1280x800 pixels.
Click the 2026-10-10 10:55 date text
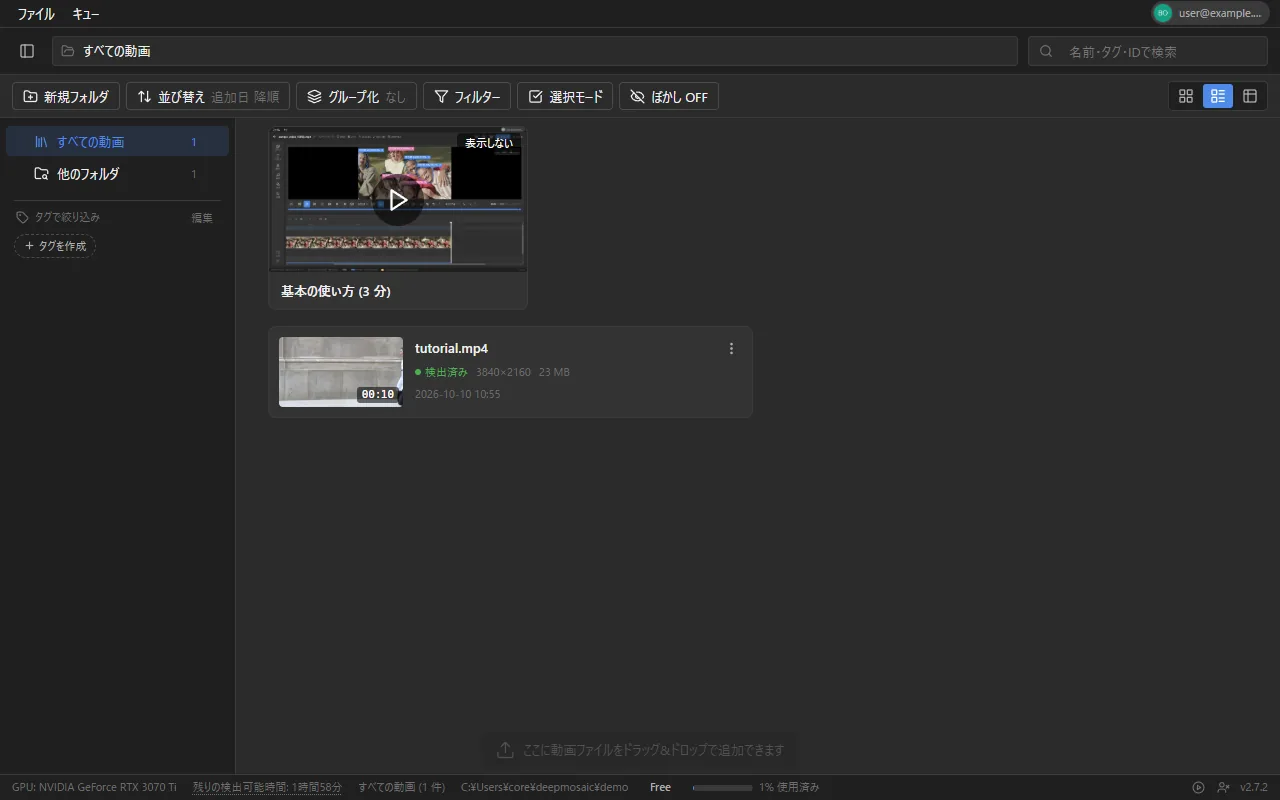(458, 394)
